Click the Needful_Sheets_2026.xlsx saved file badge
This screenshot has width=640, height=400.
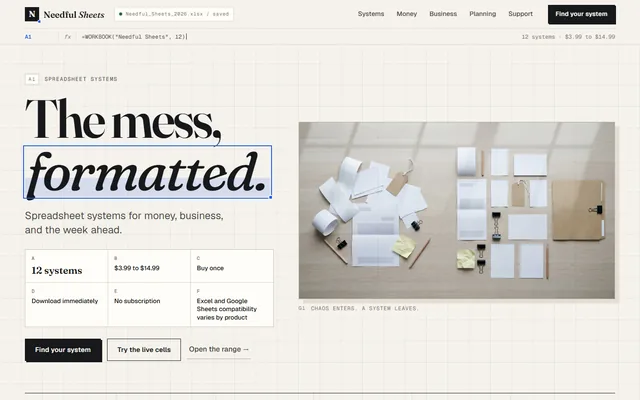pos(174,14)
